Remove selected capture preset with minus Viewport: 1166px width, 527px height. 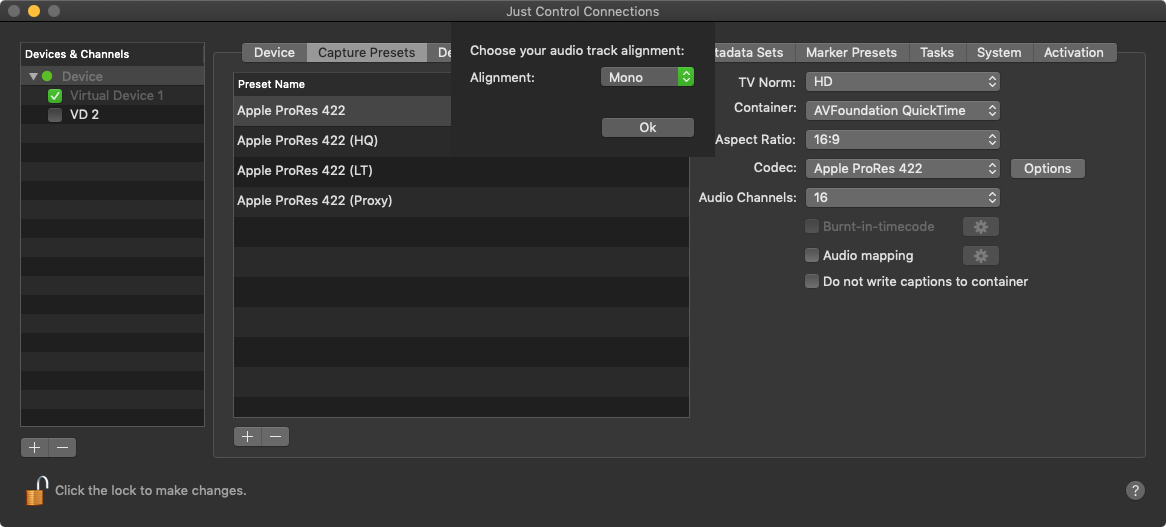click(275, 436)
